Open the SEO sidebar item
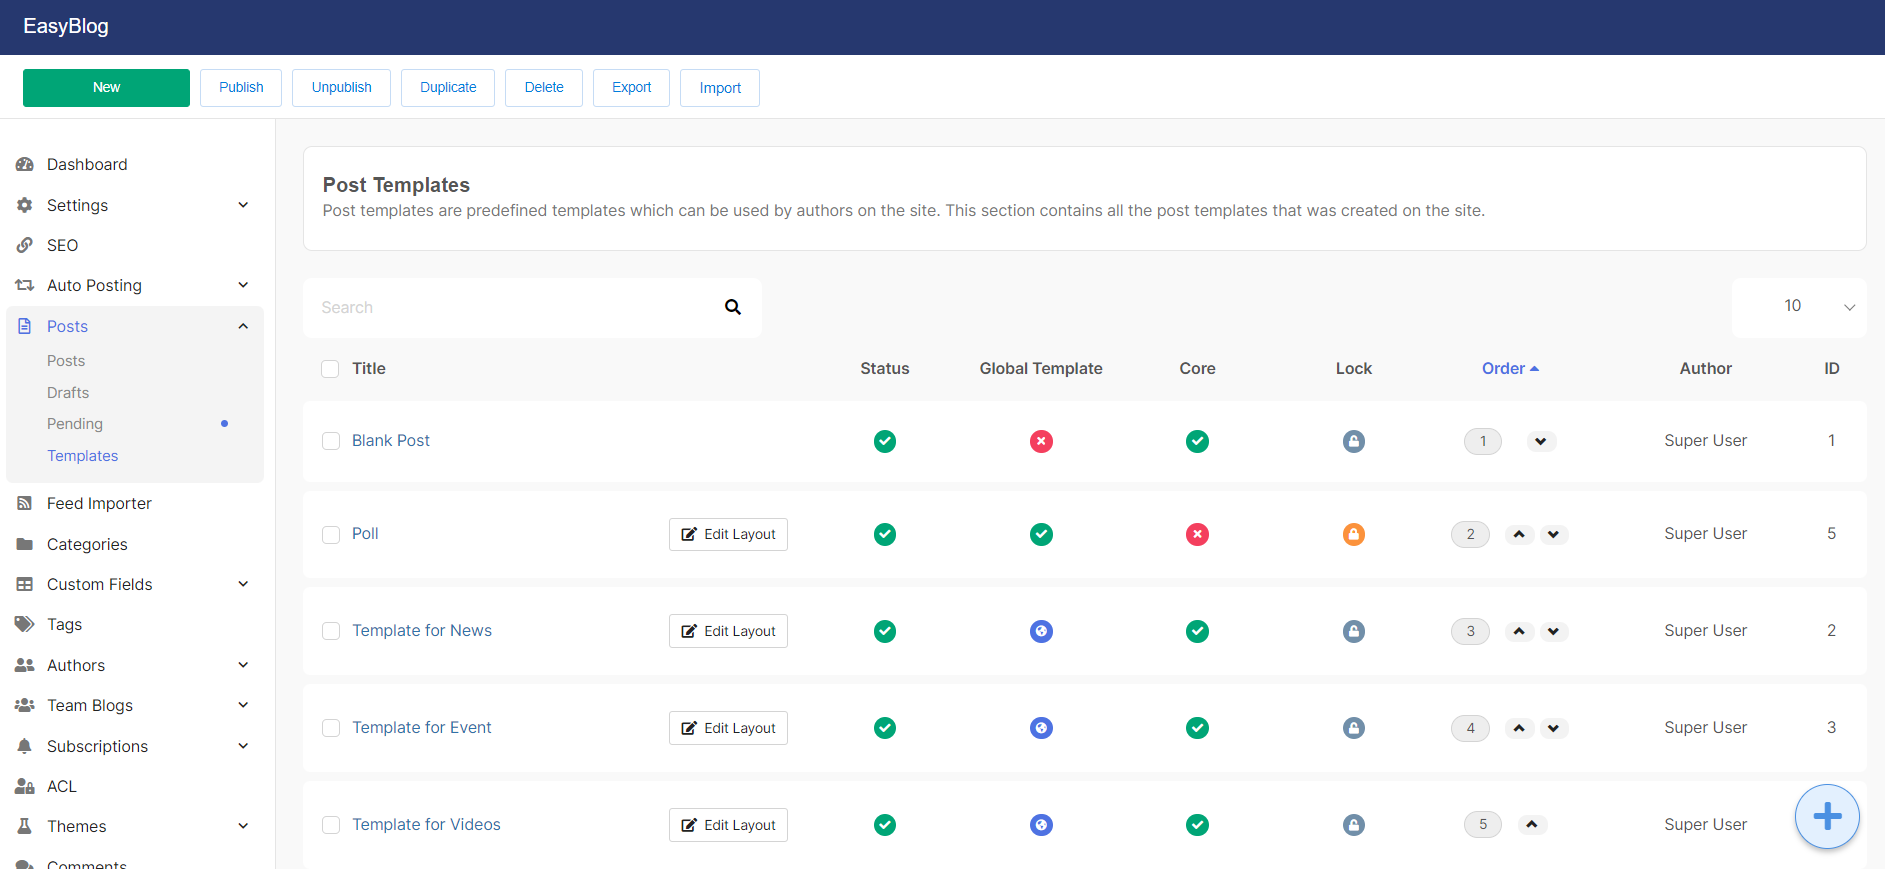The width and height of the screenshot is (1885, 869). pyautogui.click(x=62, y=245)
